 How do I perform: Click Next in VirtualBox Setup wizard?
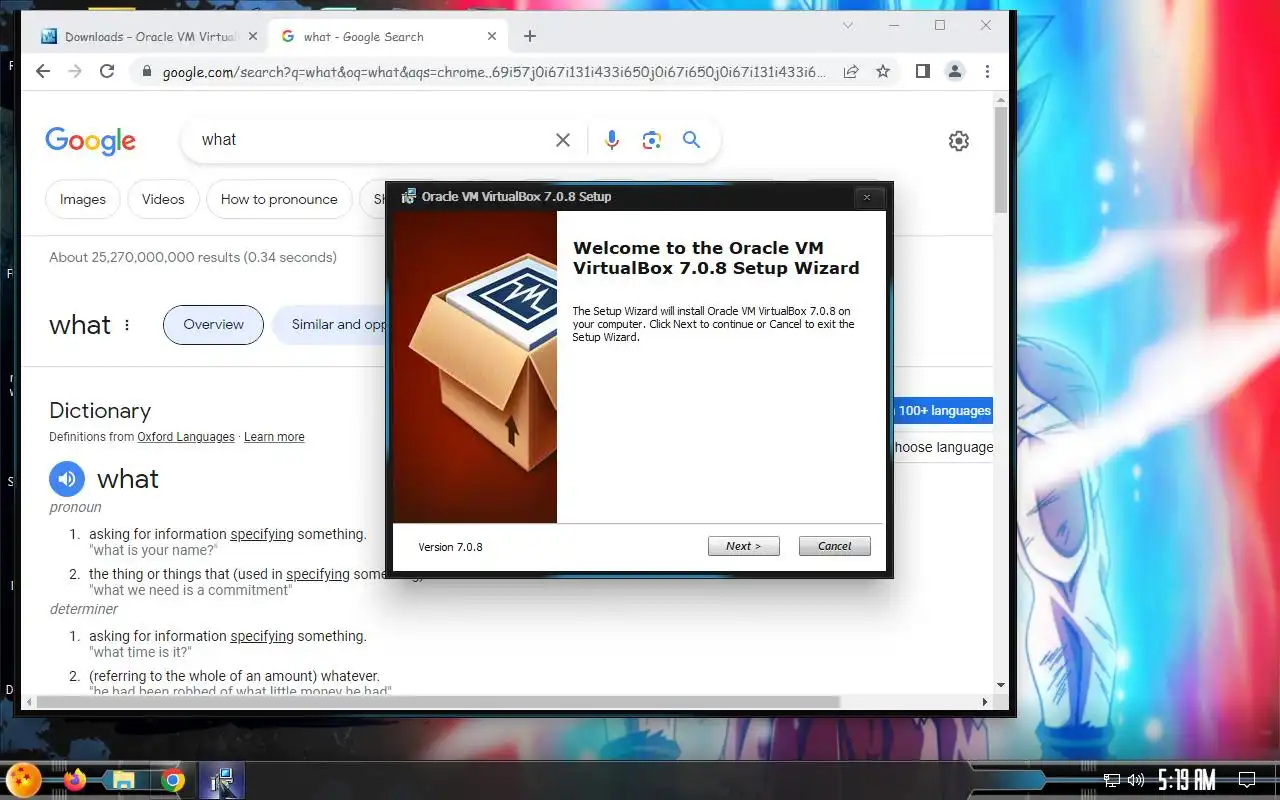(x=743, y=546)
